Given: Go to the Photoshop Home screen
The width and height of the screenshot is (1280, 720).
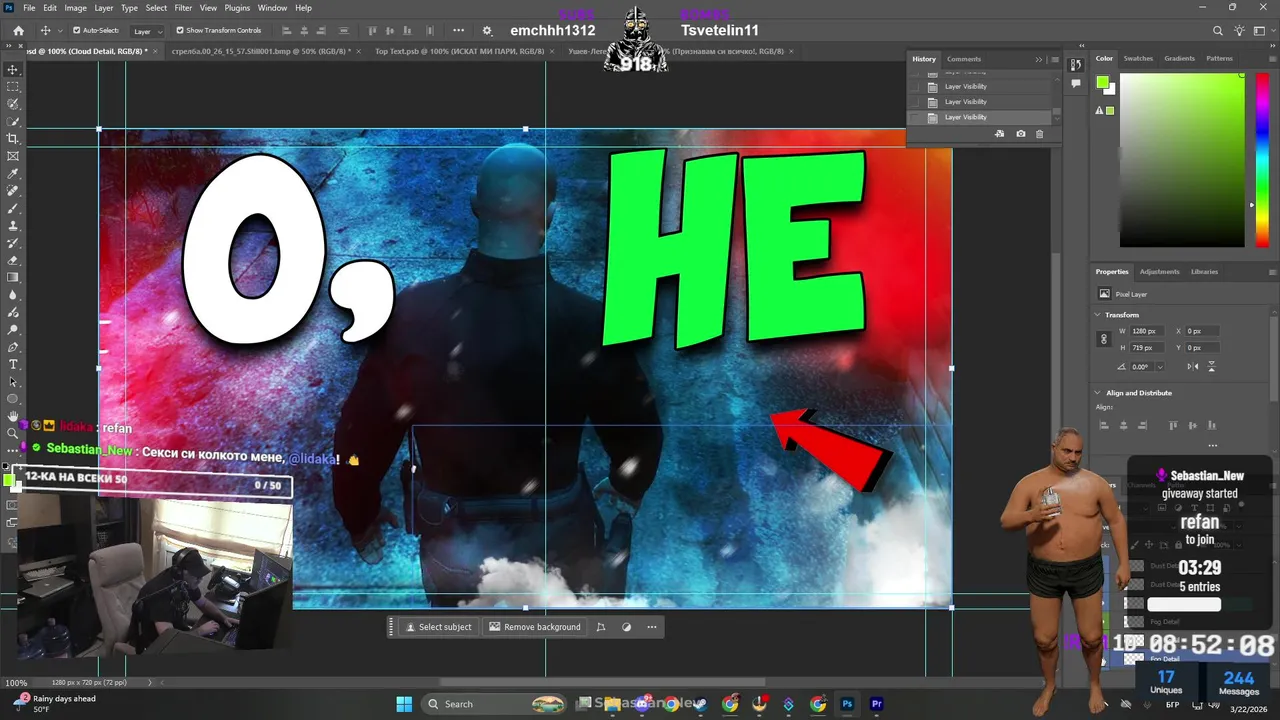Looking at the screenshot, I should click(18, 31).
